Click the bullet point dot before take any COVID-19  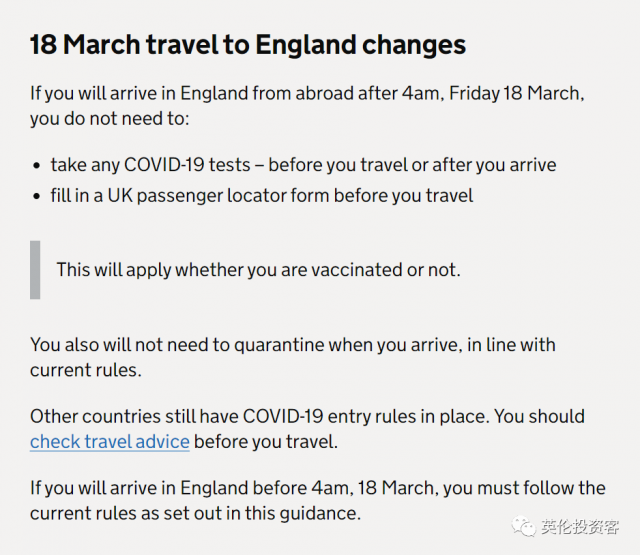click(x=37, y=166)
